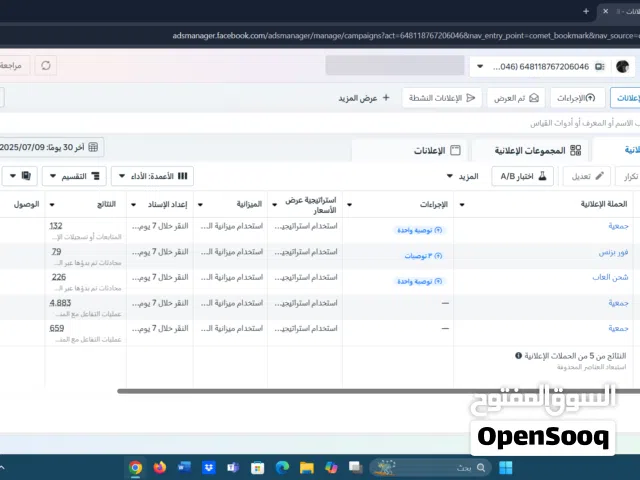
Task: Open the جمعية campaign with 4,883 results
Action: click(x=618, y=303)
